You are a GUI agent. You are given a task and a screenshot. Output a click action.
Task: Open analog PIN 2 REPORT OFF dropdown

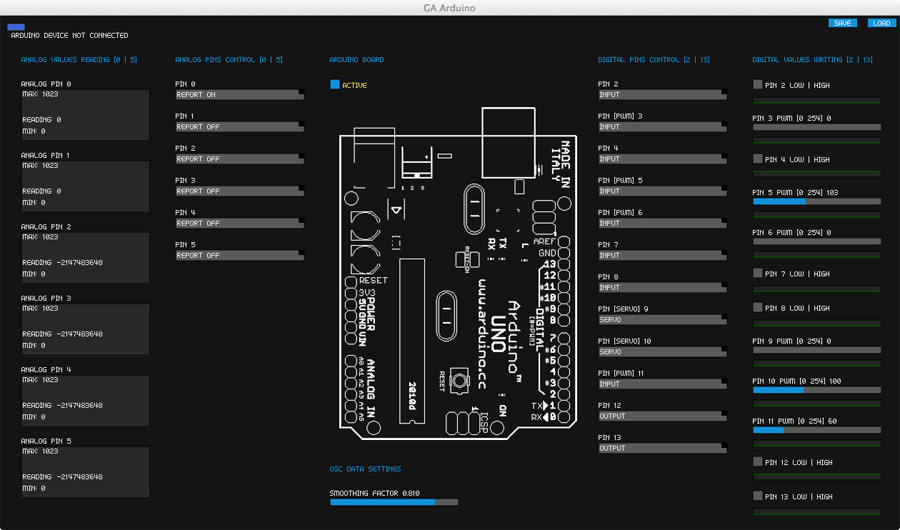click(240, 159)
